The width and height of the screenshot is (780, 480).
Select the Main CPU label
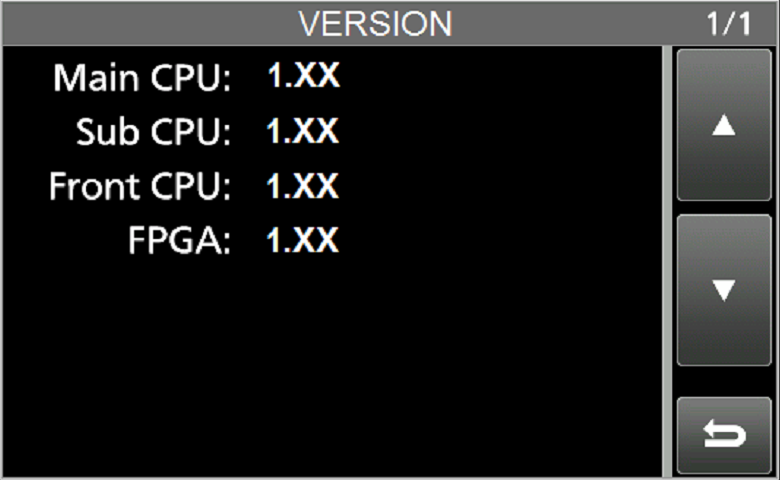pyautogui.click(x=141, y=78)
